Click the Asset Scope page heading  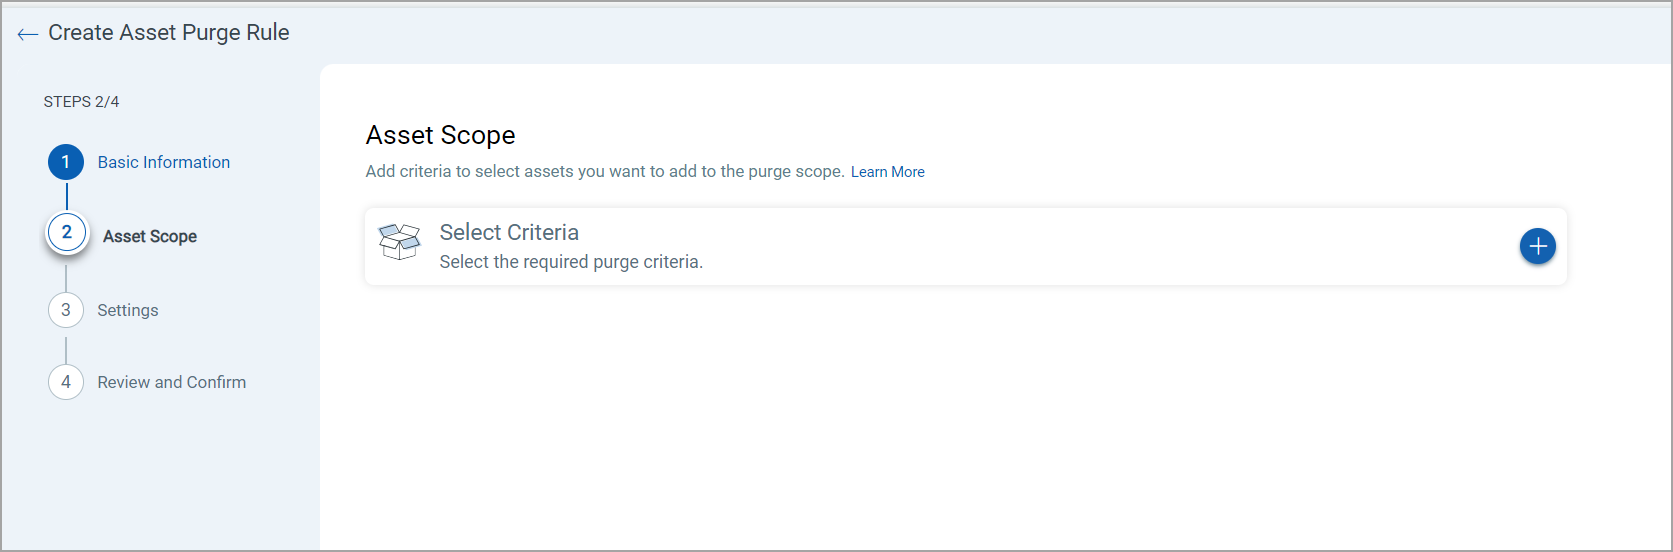pos(441,135)
